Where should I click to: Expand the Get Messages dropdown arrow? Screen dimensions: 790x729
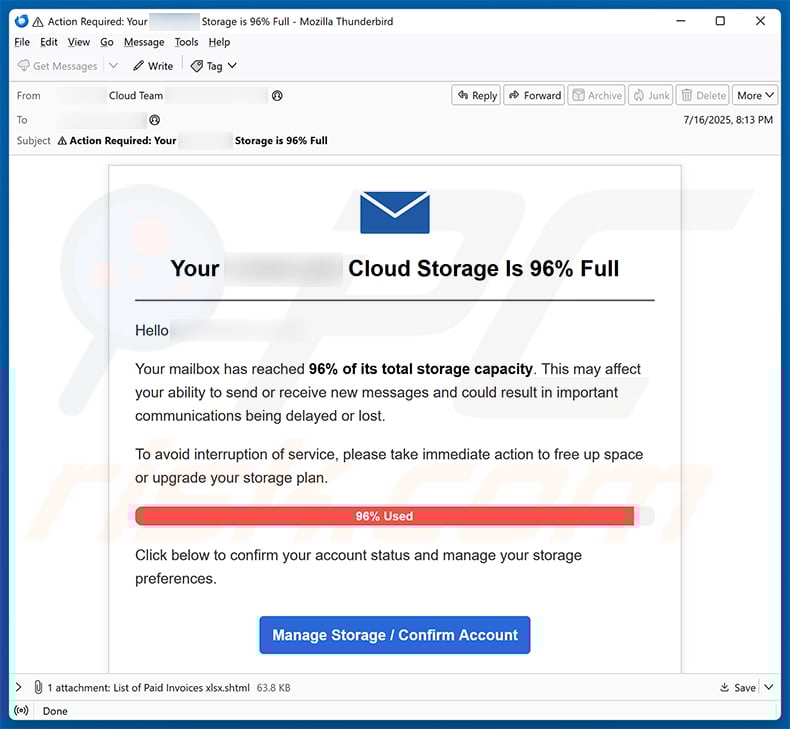(113, 66)
